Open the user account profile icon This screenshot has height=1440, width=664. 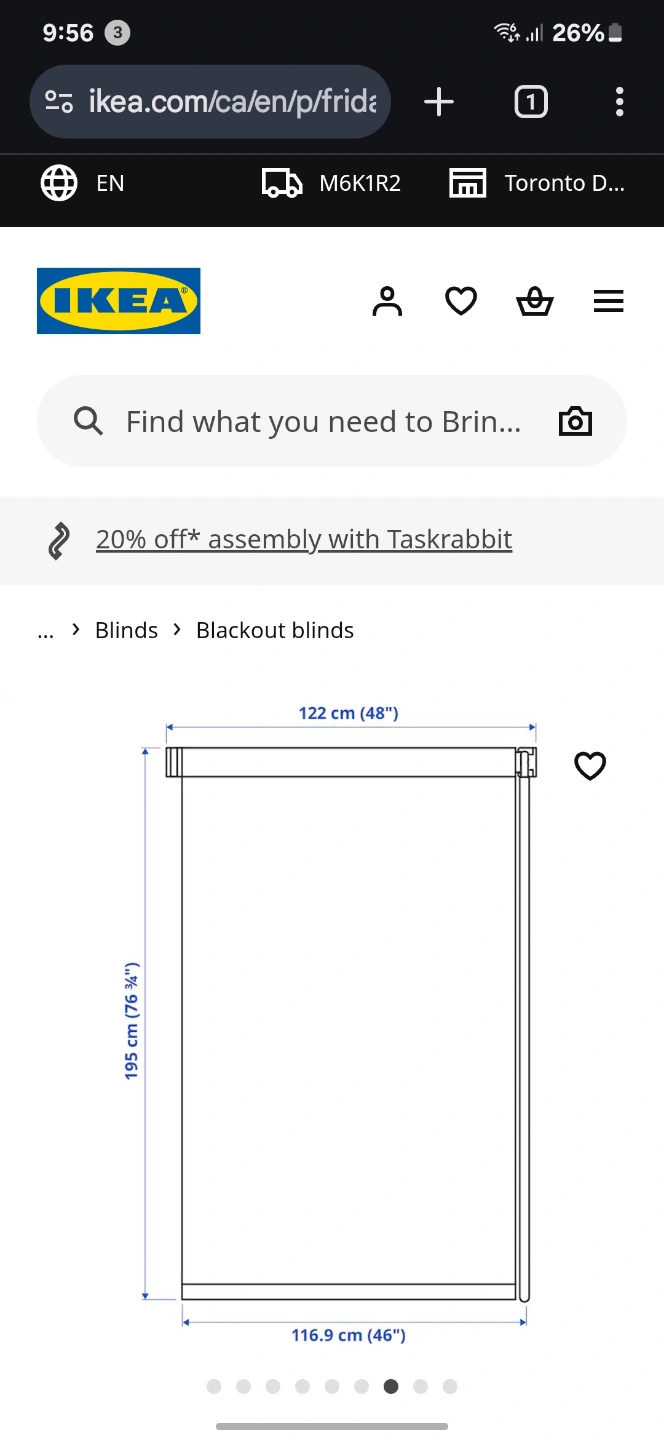pyautogui.click(x=387, y=301)
